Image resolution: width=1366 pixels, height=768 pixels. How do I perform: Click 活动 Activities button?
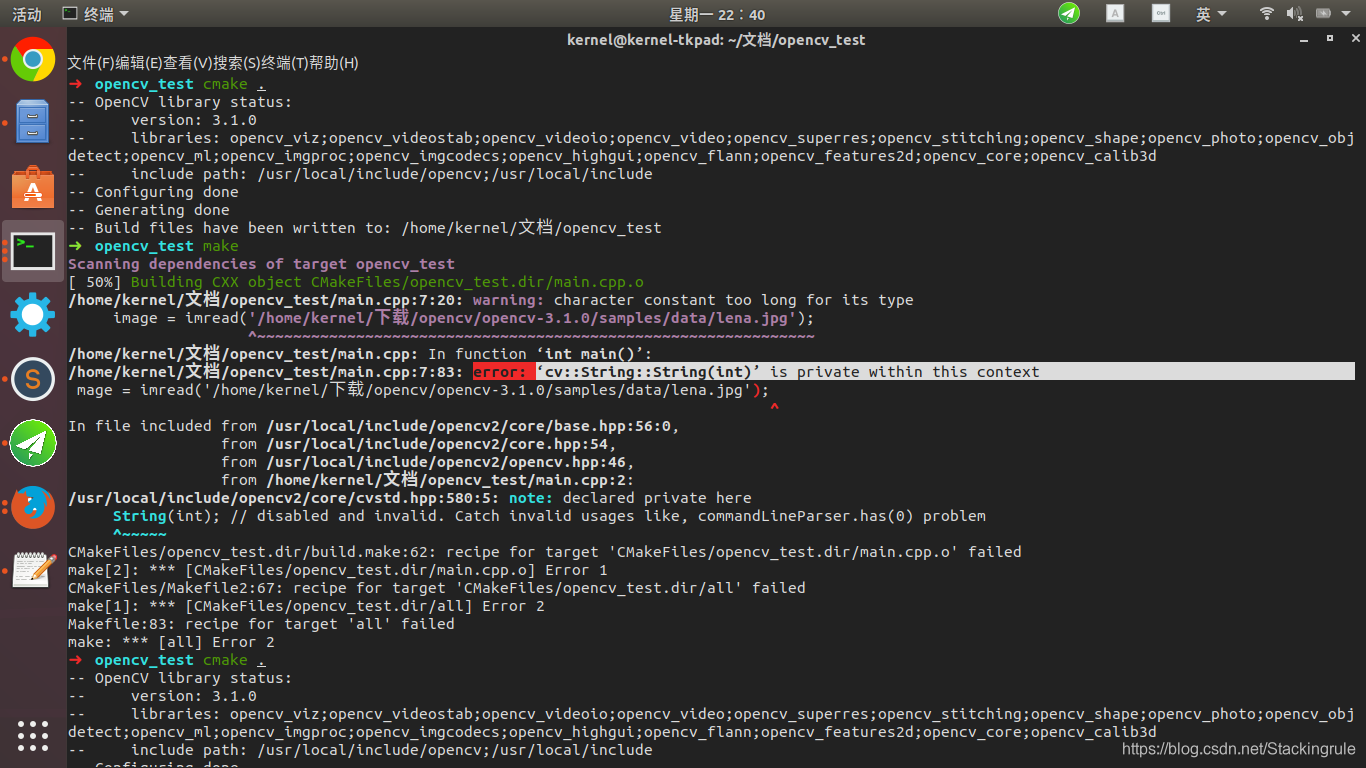(x=27, y=14)
